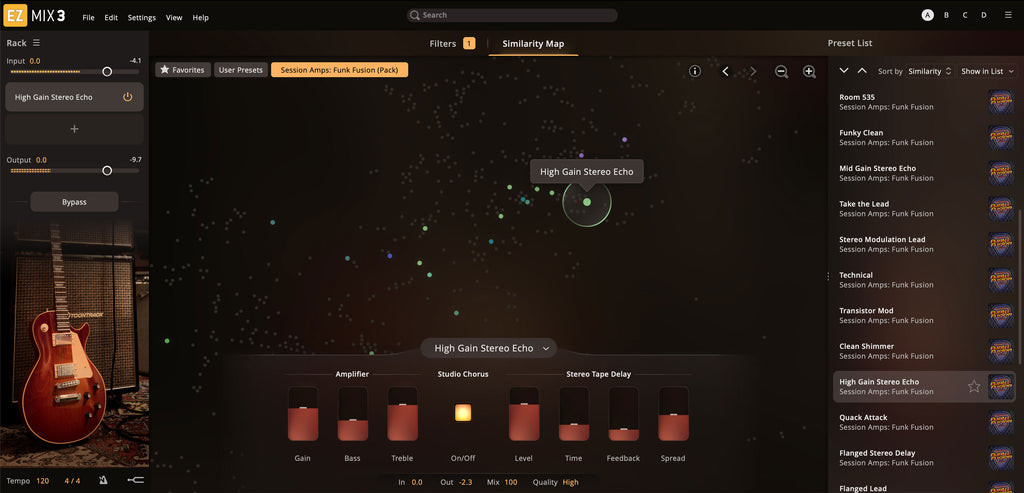Select Quack Attack preset

click(925, 422)
